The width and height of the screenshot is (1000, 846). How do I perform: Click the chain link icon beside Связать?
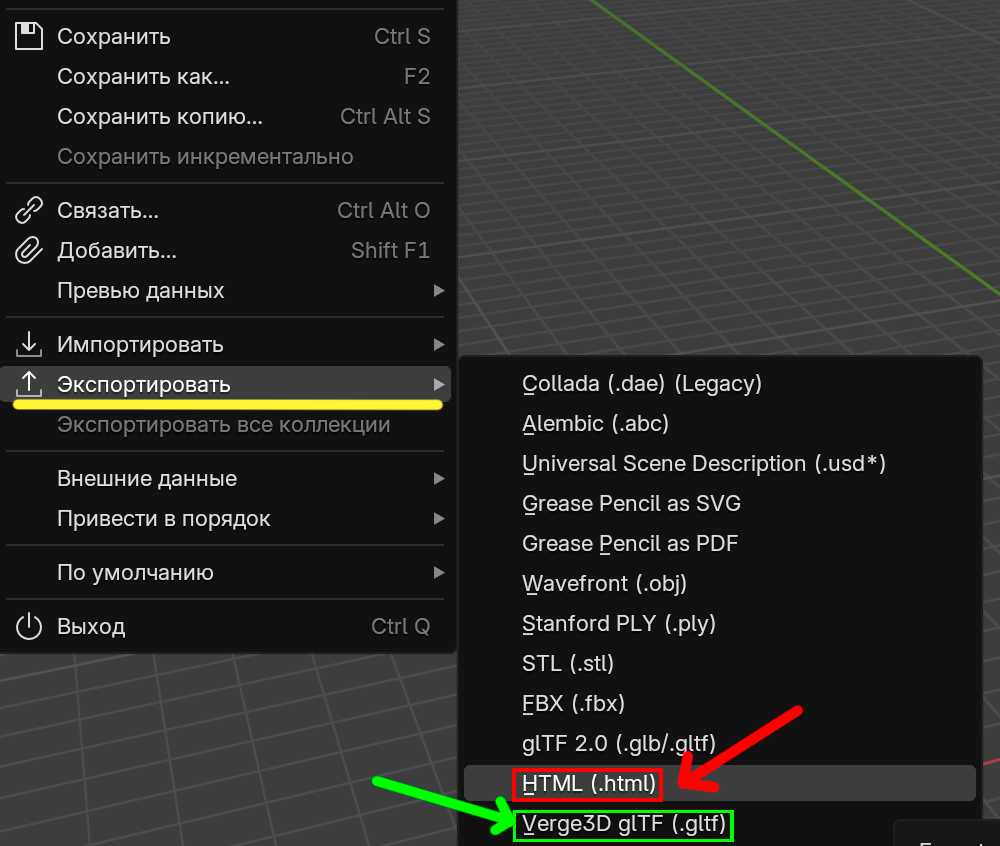pos(29,210)
